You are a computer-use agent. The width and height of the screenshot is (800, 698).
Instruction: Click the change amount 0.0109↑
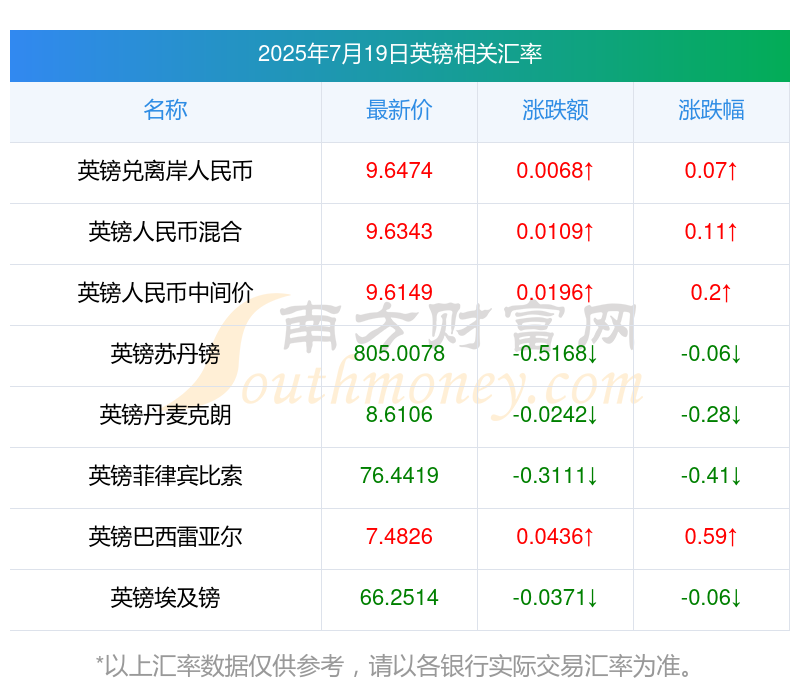(x=555, y=232)
